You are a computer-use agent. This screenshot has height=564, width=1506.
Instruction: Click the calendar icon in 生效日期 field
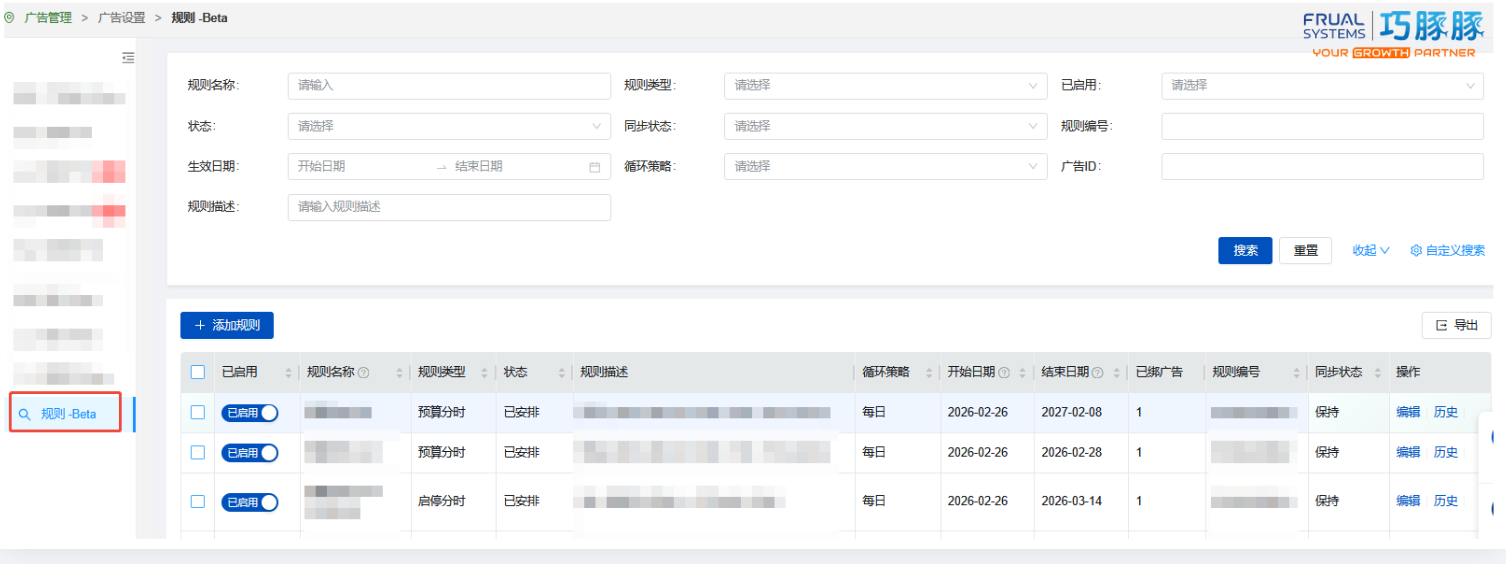[594, 167]
